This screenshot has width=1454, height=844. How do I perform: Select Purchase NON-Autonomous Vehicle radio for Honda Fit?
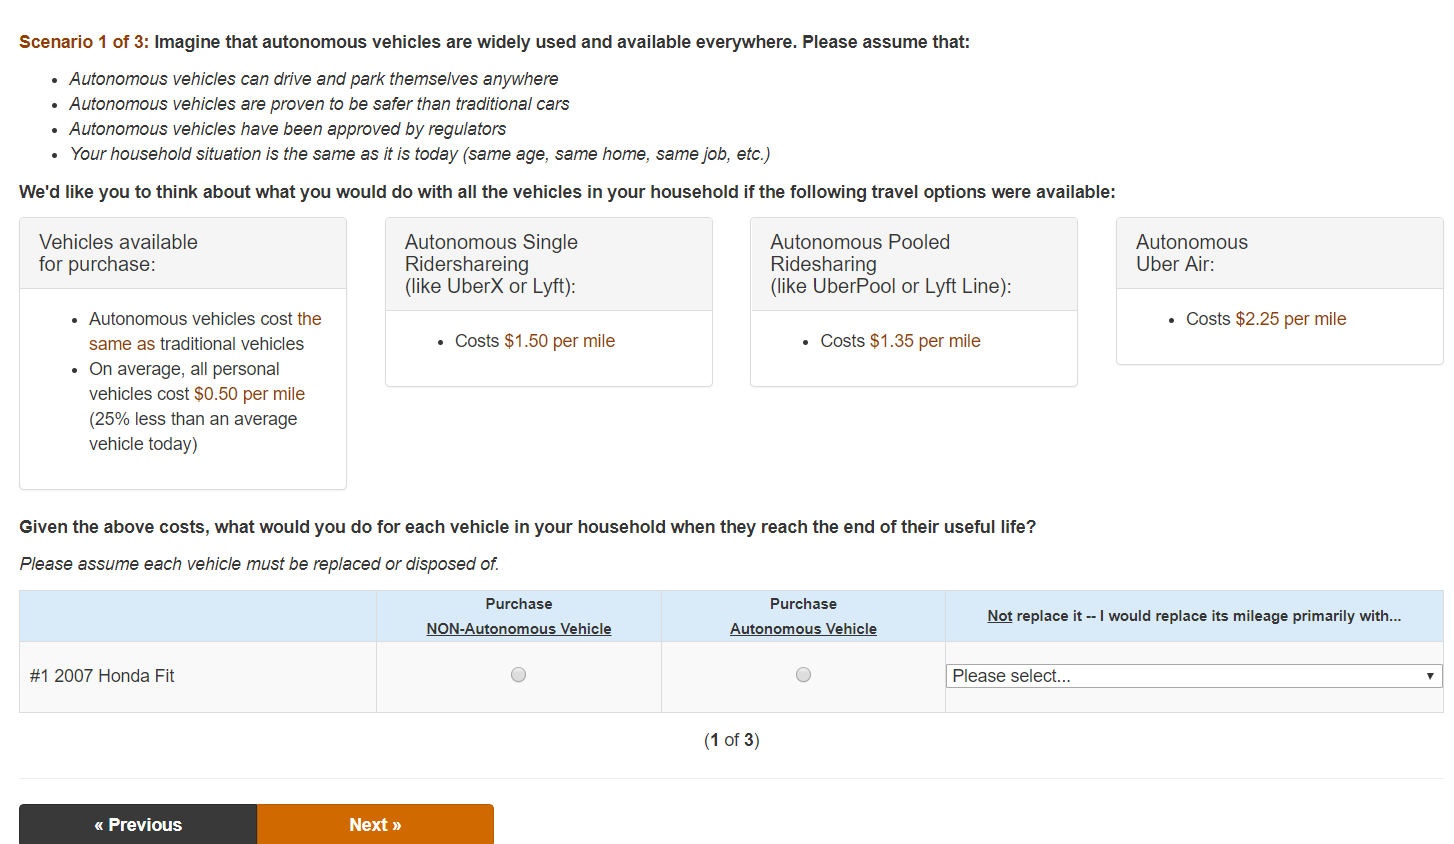518,675
